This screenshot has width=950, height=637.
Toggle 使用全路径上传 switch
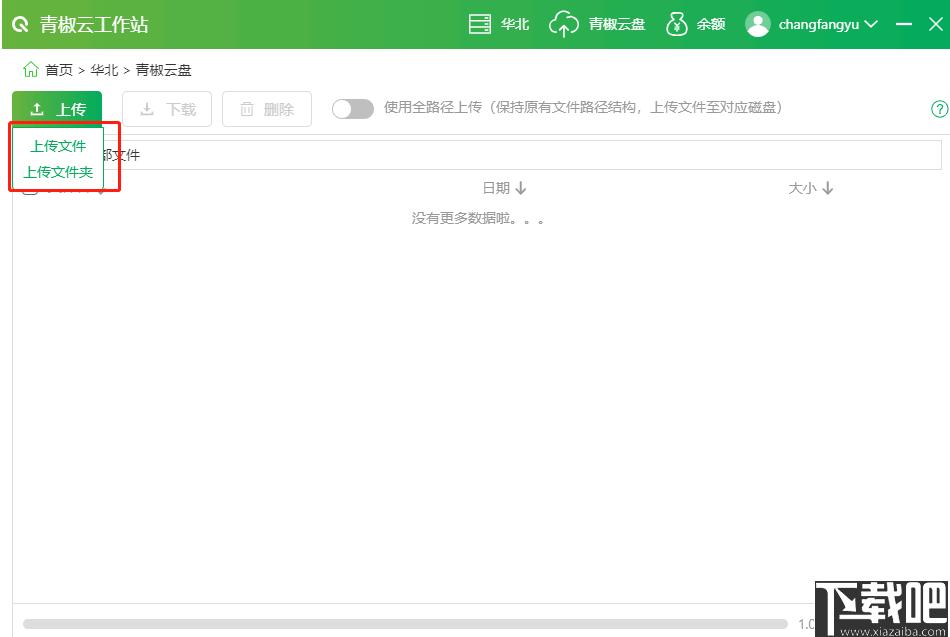coord(353,109)
